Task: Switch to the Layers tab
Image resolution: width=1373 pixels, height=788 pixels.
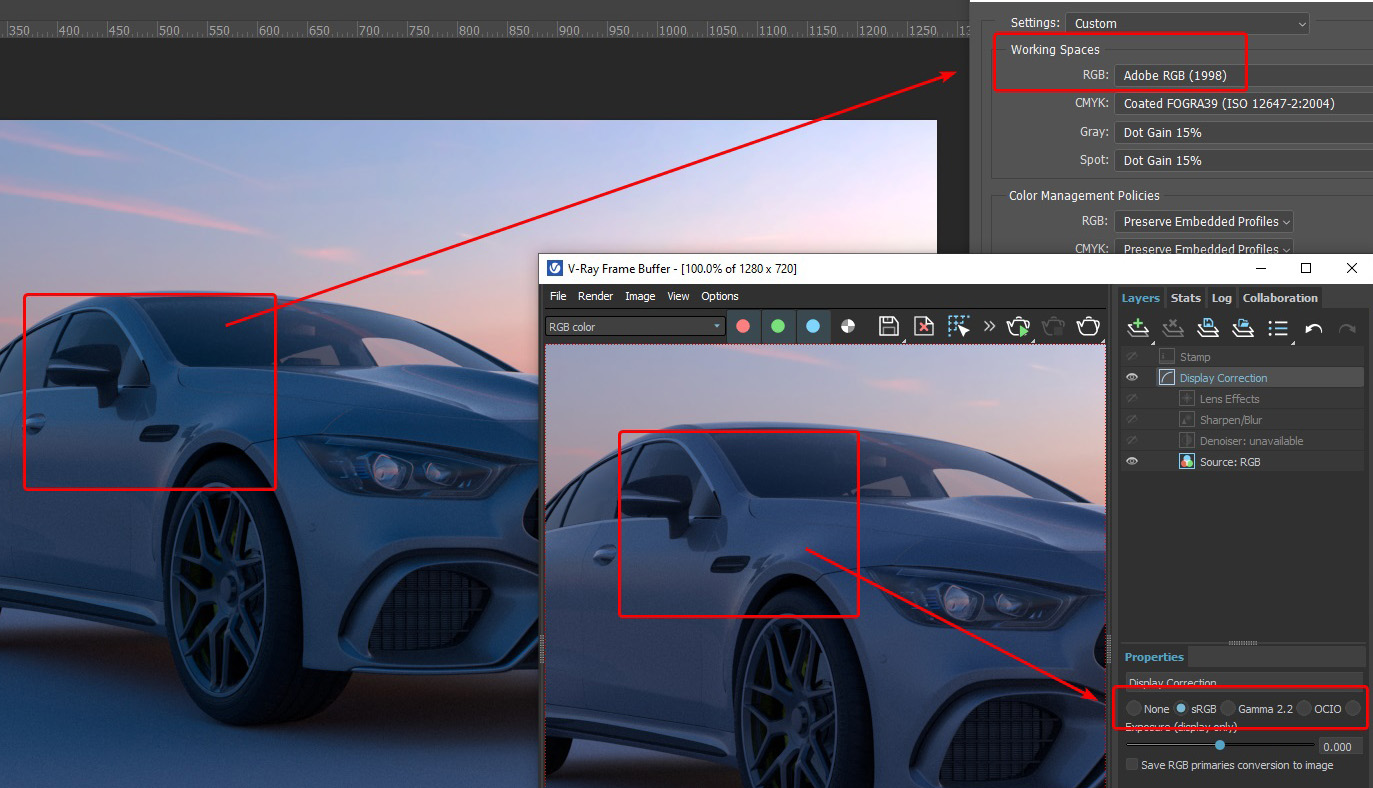Action: (1140, 298)
